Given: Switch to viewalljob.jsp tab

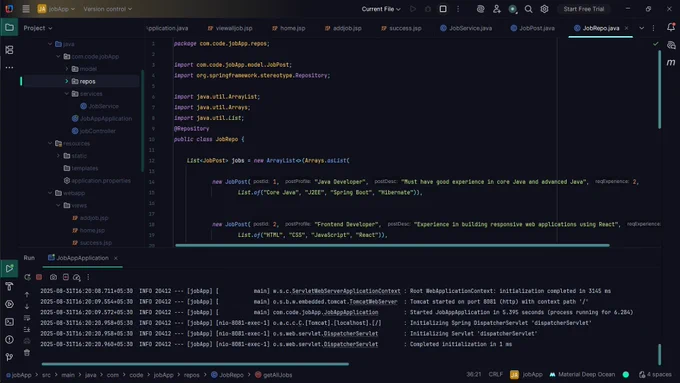Looking at the screenshot, I should point(230,28).
